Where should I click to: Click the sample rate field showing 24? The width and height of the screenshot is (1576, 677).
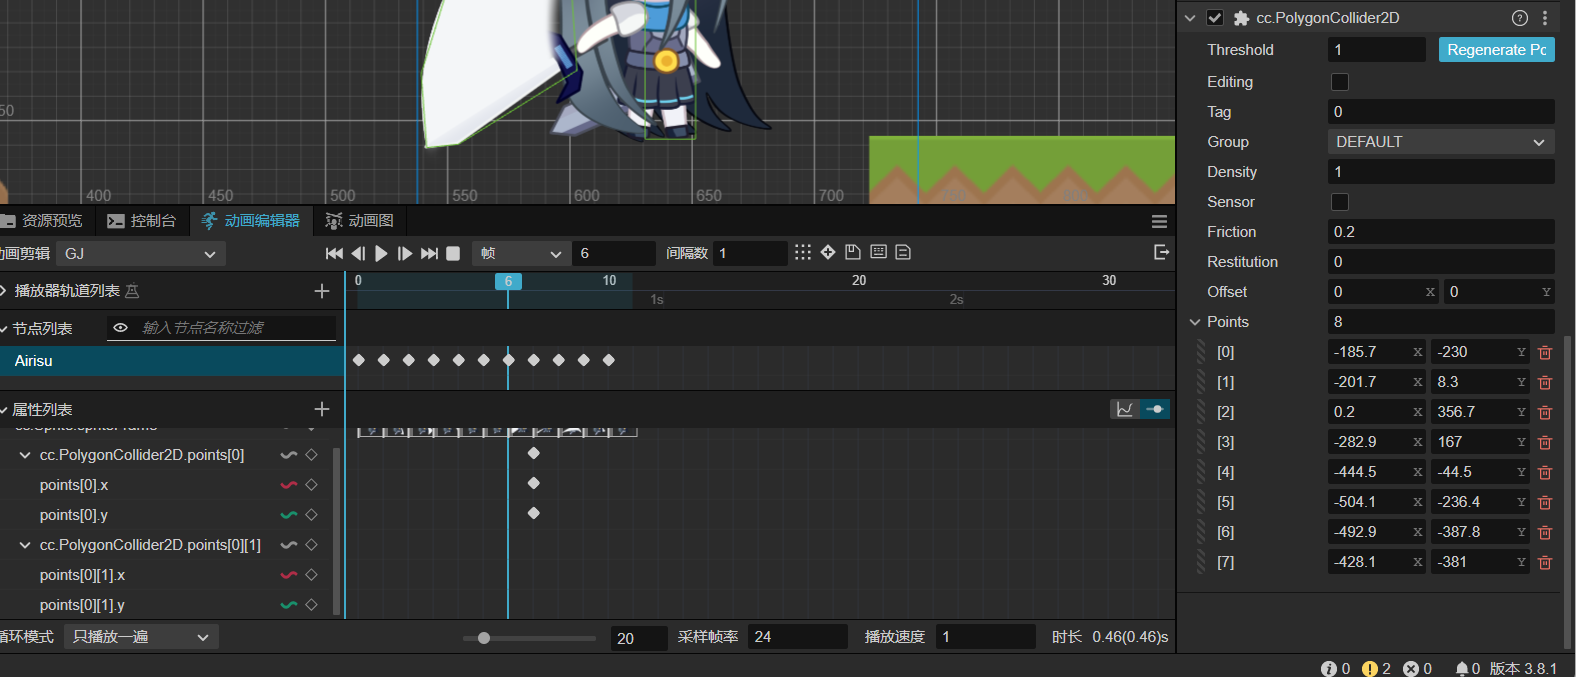point(798,637)
